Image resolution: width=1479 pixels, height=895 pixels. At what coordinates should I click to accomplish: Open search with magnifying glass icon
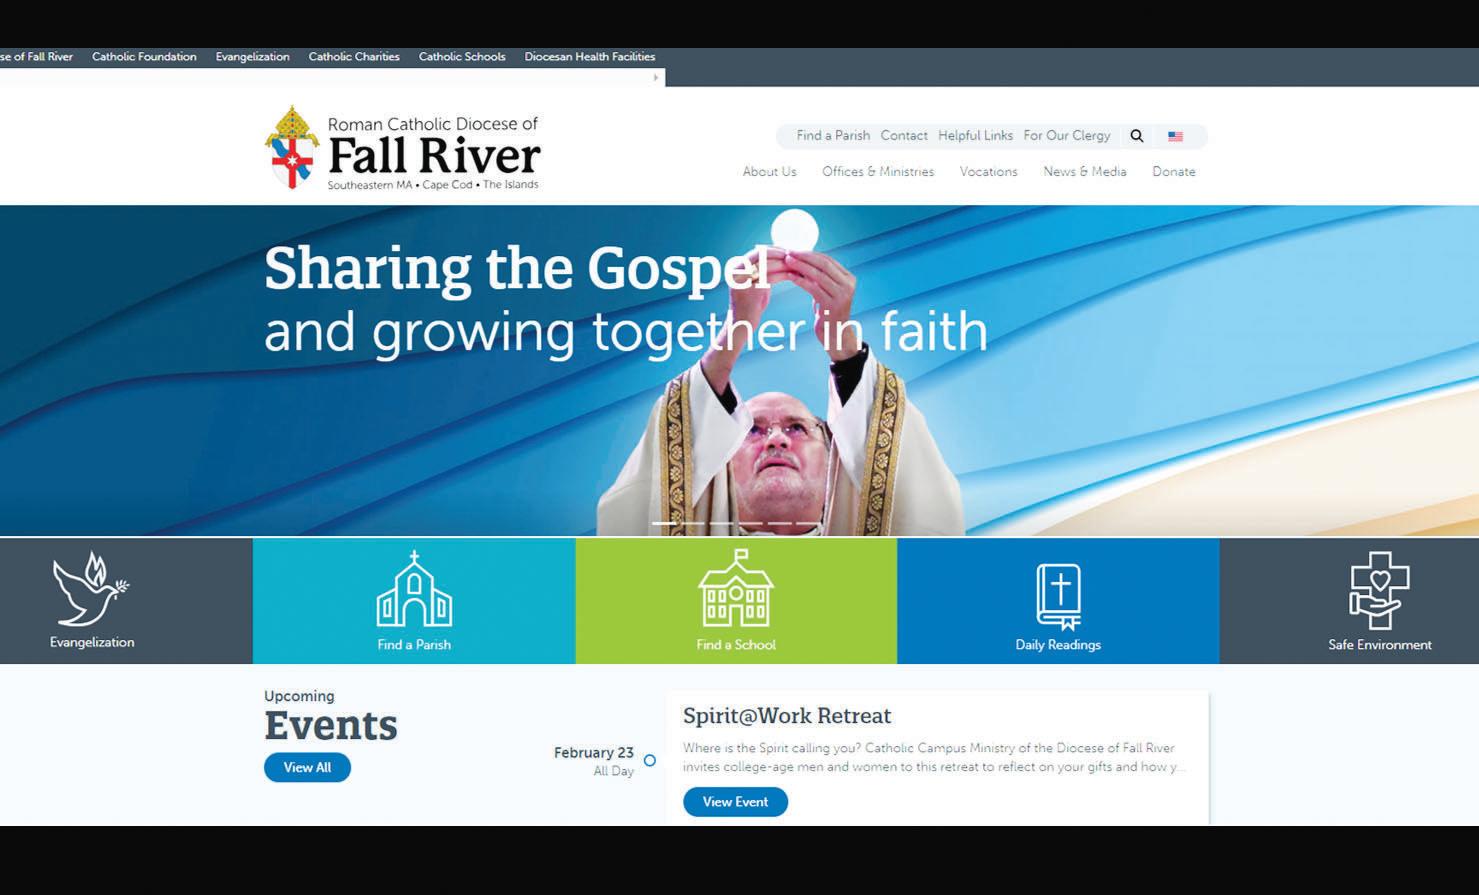pyautogui.click(x=1137, y=136)
